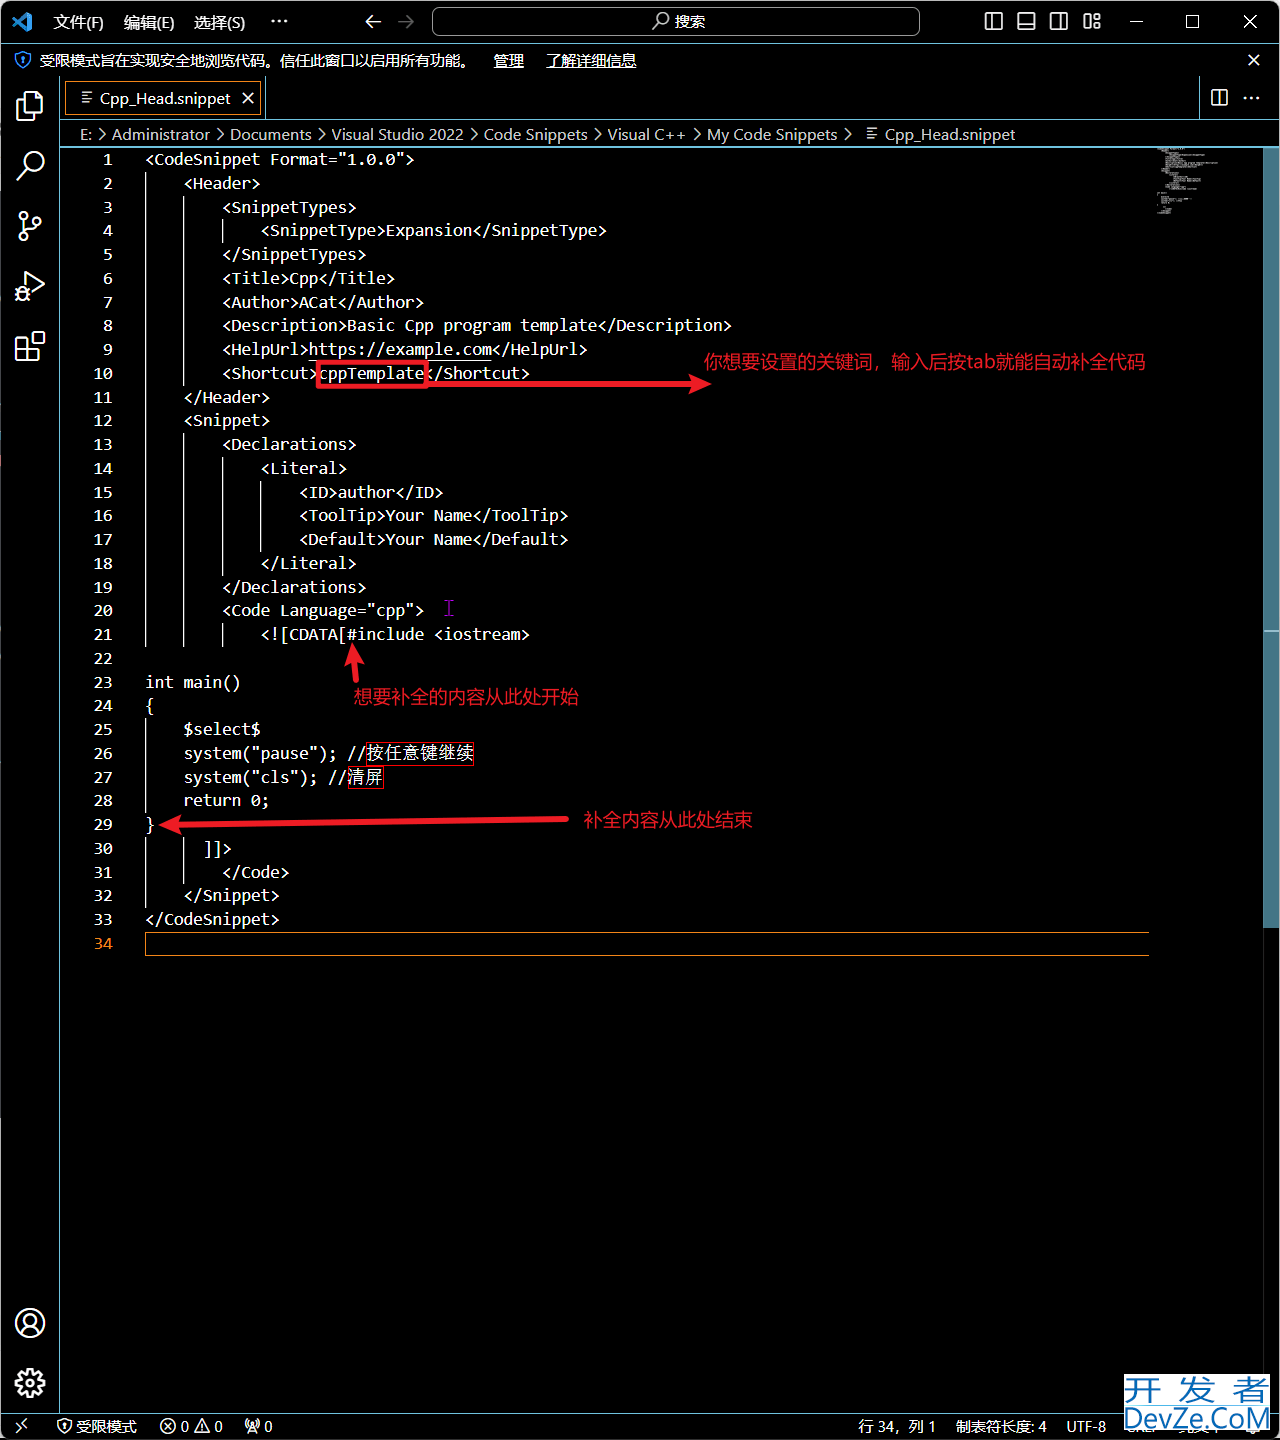Click the search command center box

click(676, 21)
